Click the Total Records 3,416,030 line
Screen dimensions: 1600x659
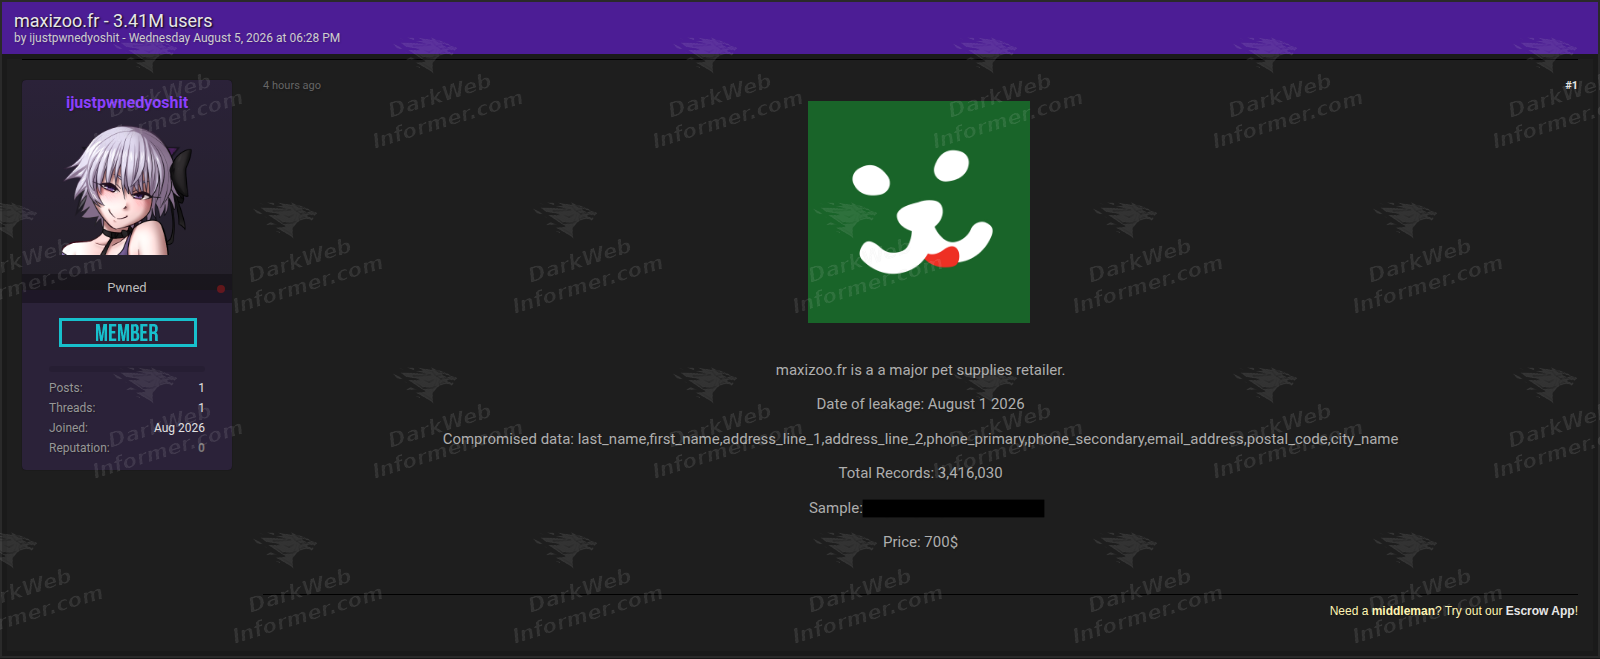[x=920, y=473]
